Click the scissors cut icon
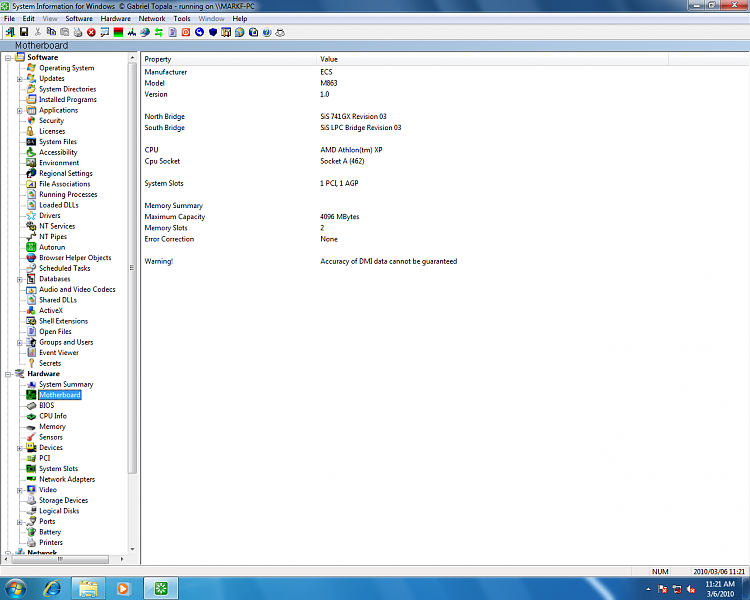Screen dimensions: 750x600 [x=37, y=32]
